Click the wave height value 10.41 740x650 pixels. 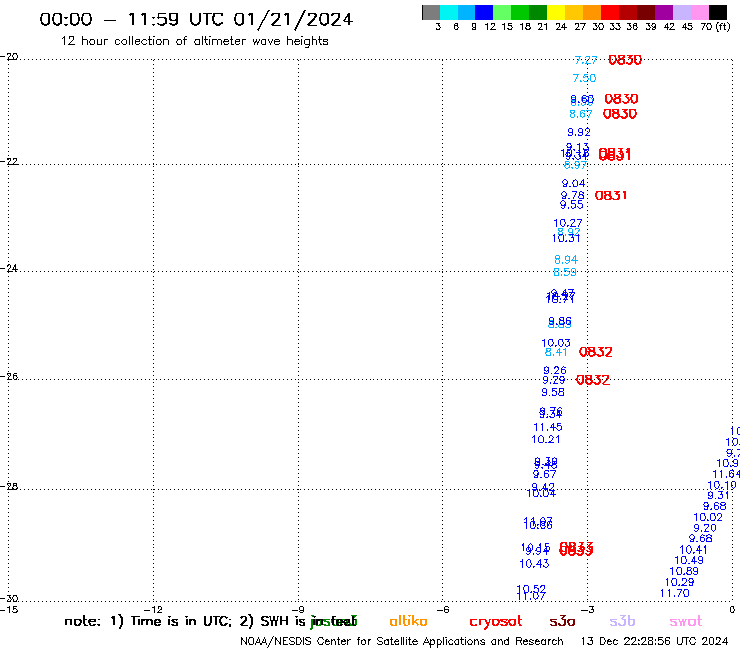(693, 550)
